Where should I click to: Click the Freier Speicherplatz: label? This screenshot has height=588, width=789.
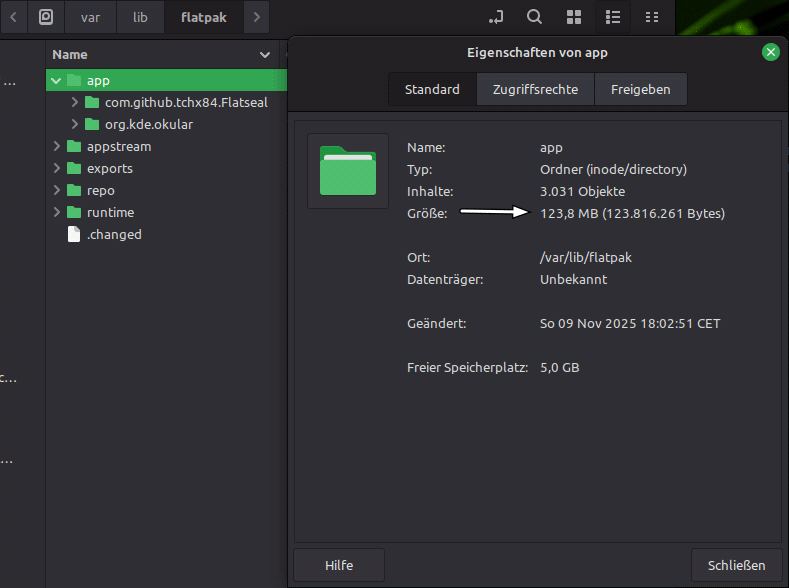(x=467, y=368)
